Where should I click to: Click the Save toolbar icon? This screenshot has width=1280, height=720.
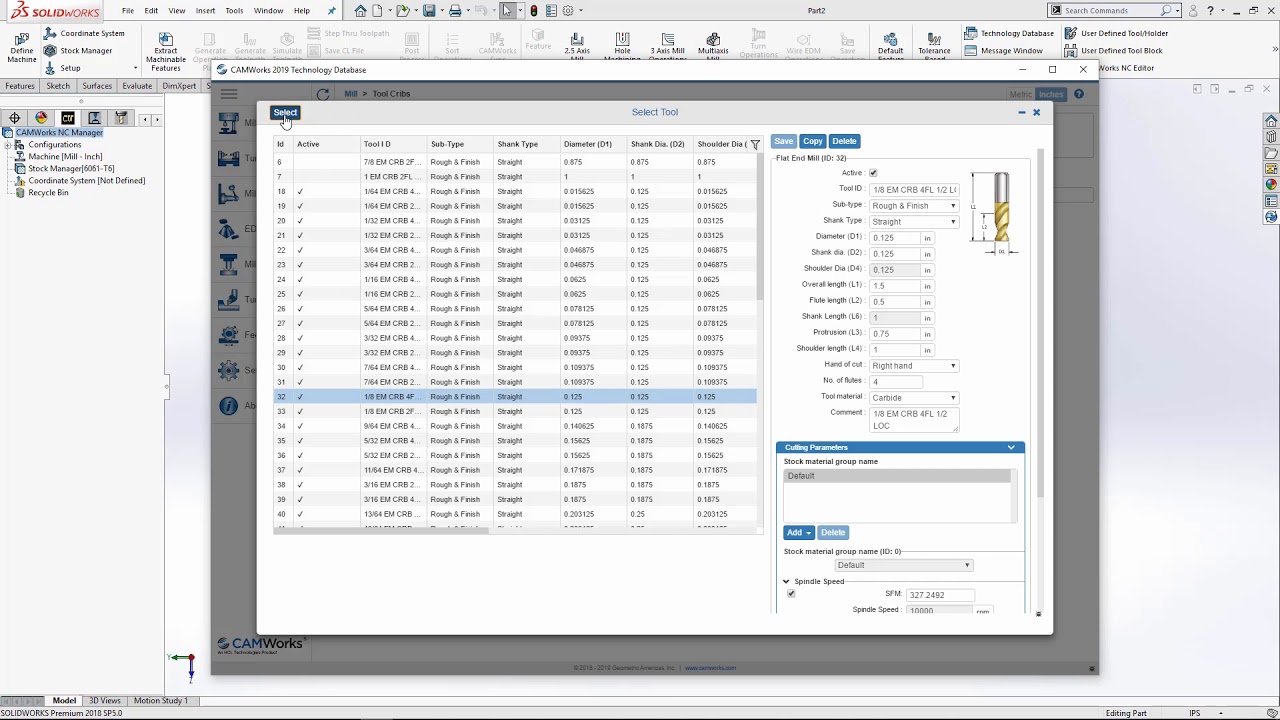(429, 11)
